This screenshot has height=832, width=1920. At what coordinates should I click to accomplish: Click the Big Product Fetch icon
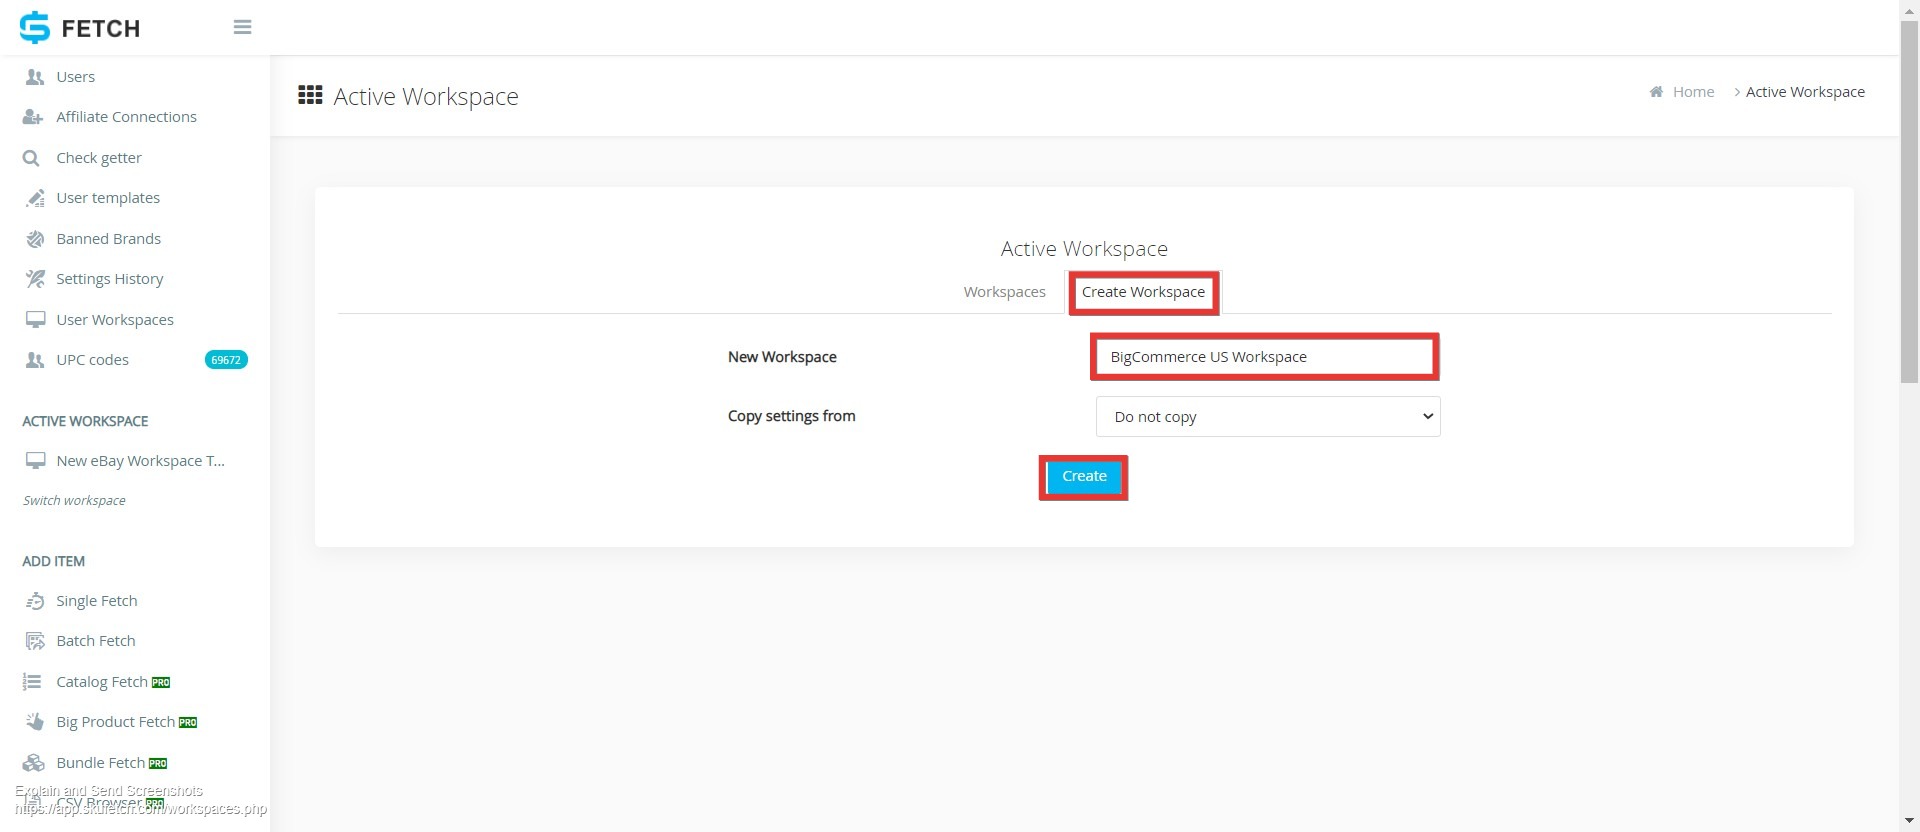pyautogui.click(x=35, y=722)
